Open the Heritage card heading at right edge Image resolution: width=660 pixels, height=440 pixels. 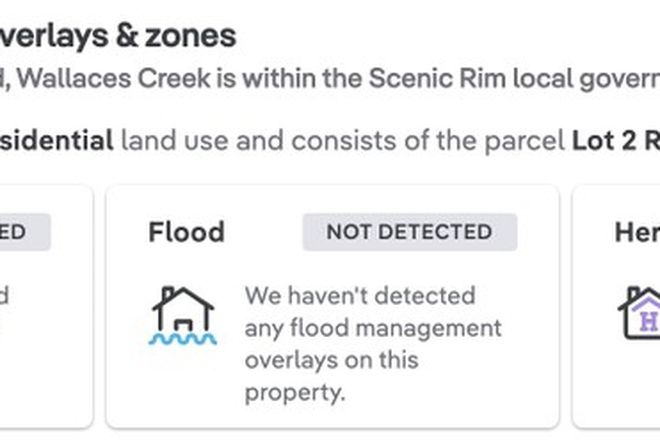[x=637, y=232]
